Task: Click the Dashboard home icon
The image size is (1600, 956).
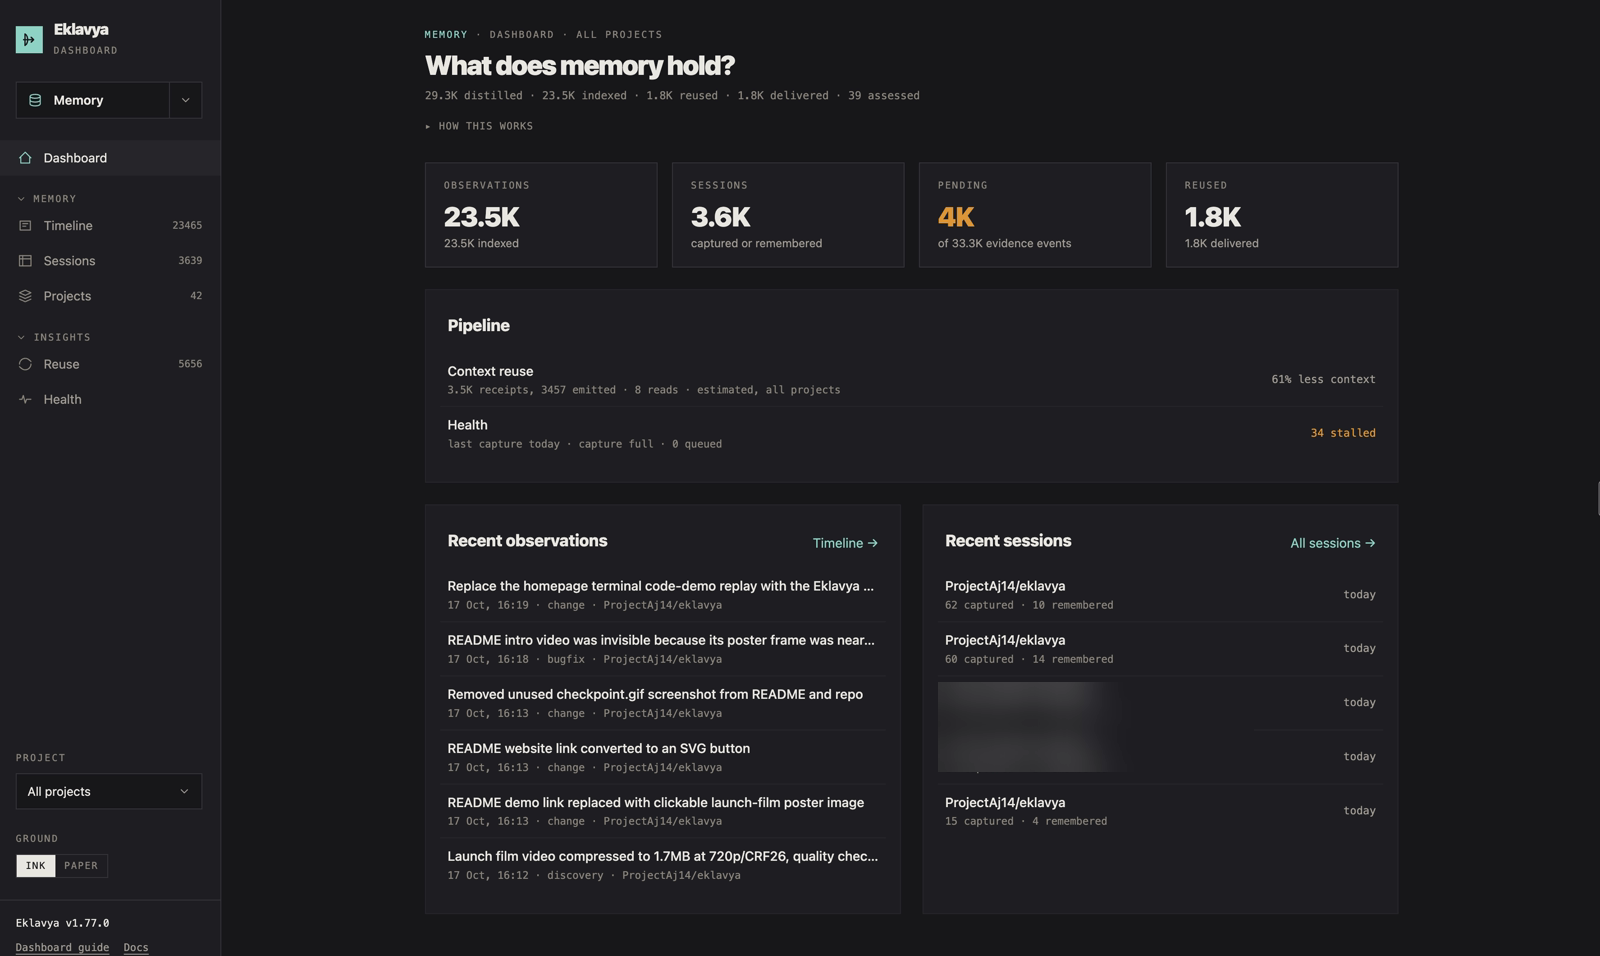Action: [x=25, y=158]
